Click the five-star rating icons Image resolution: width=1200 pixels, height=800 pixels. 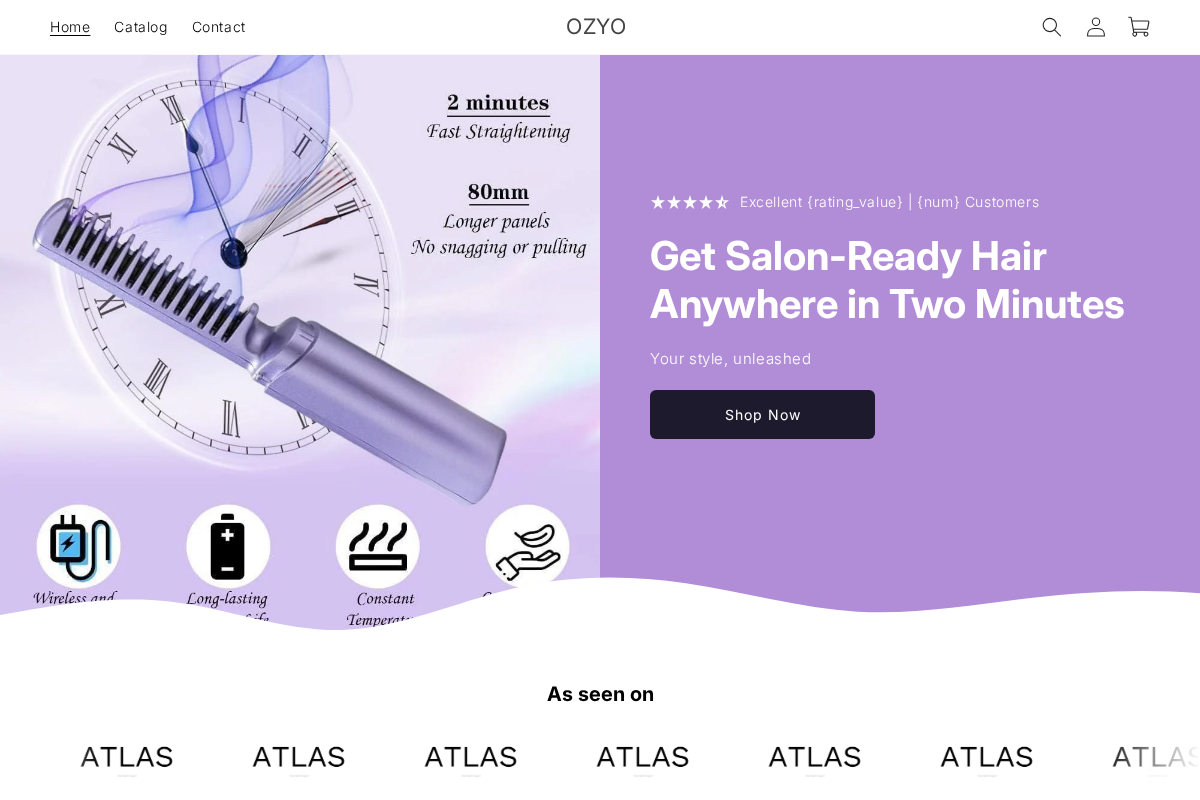(690, 202)
